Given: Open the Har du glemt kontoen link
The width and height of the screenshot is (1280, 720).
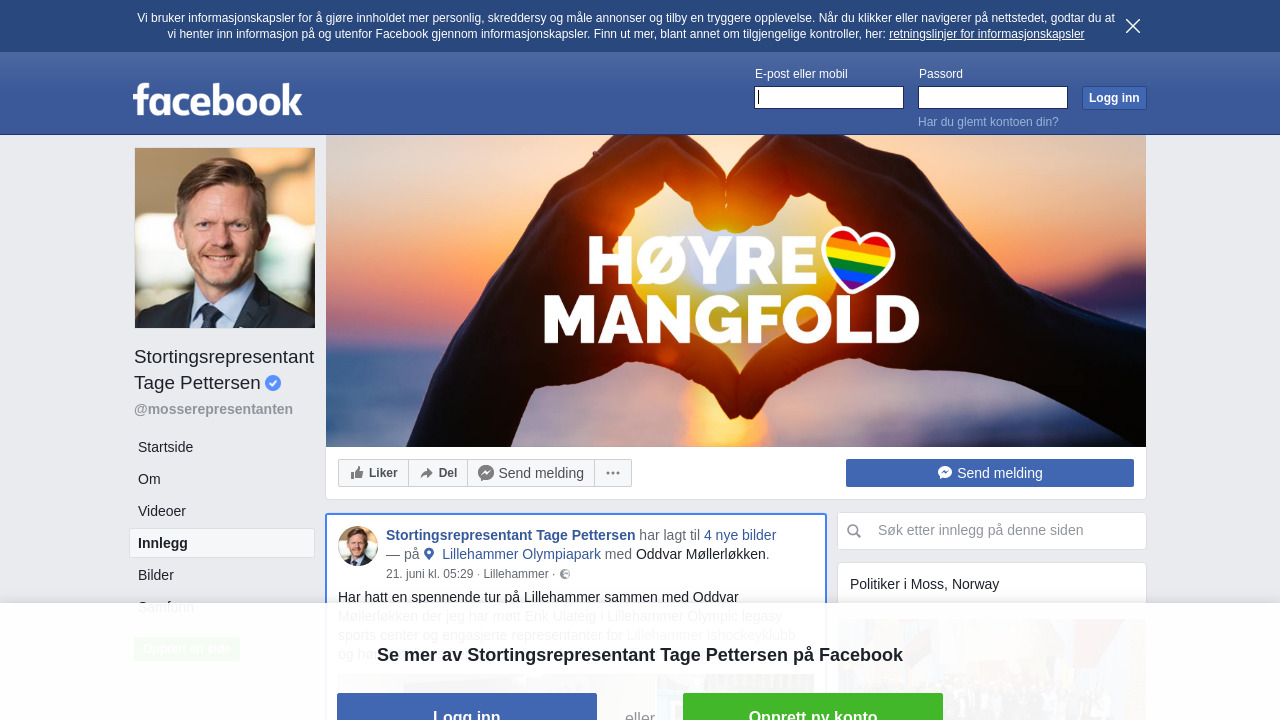Looking at the screenshot, I should click(x=988, y=122).
